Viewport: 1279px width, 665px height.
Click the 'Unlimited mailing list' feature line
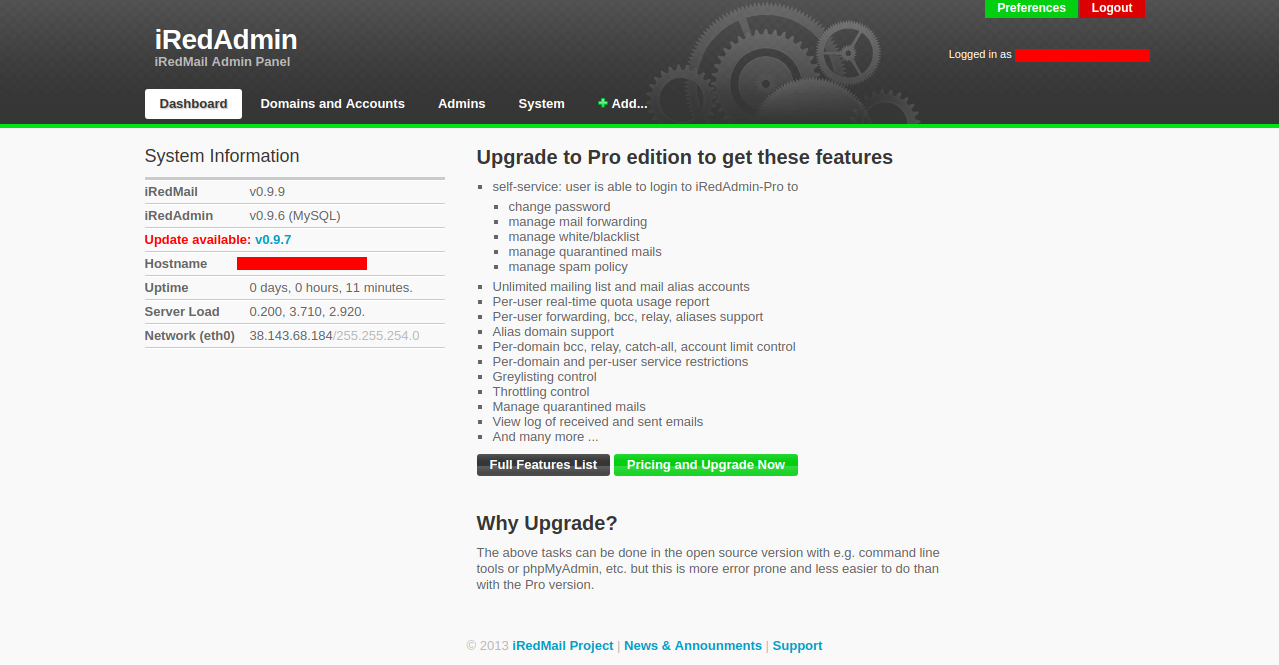(x=621, y=287)
